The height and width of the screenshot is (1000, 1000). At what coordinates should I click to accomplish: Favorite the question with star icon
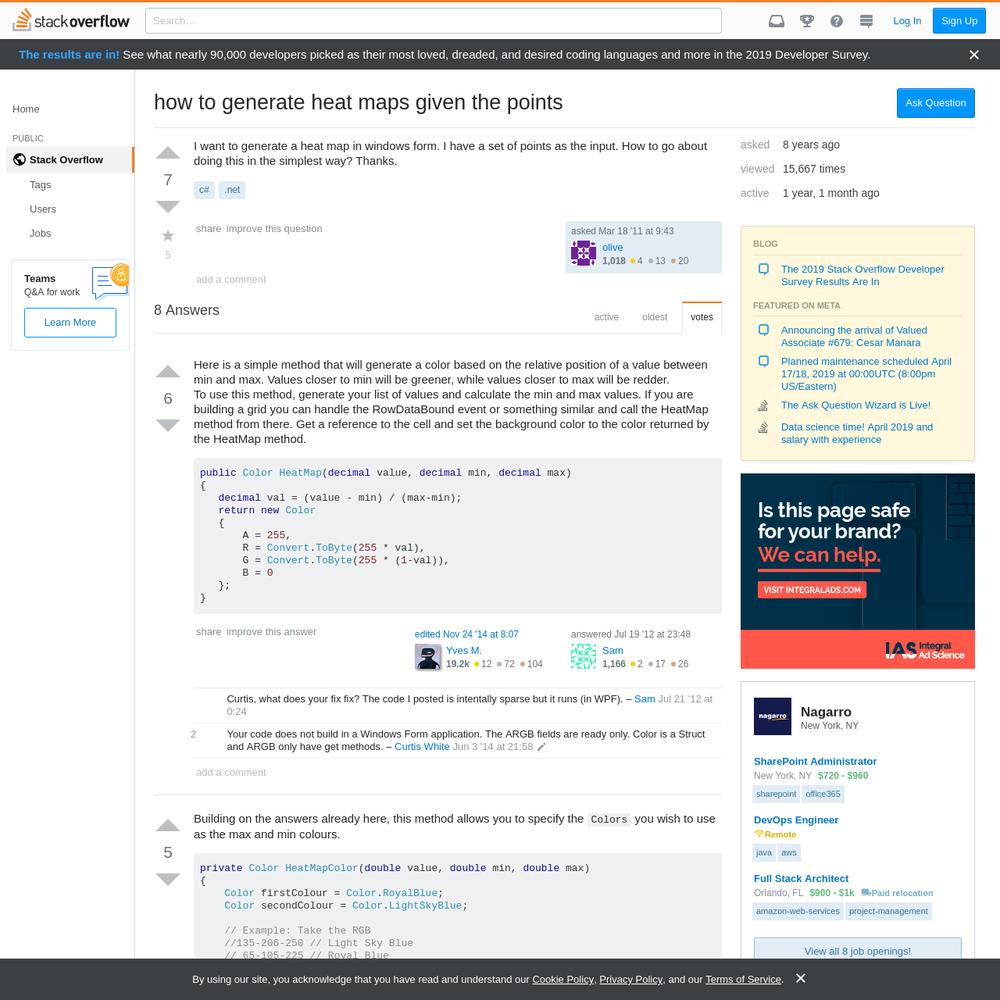168,236
